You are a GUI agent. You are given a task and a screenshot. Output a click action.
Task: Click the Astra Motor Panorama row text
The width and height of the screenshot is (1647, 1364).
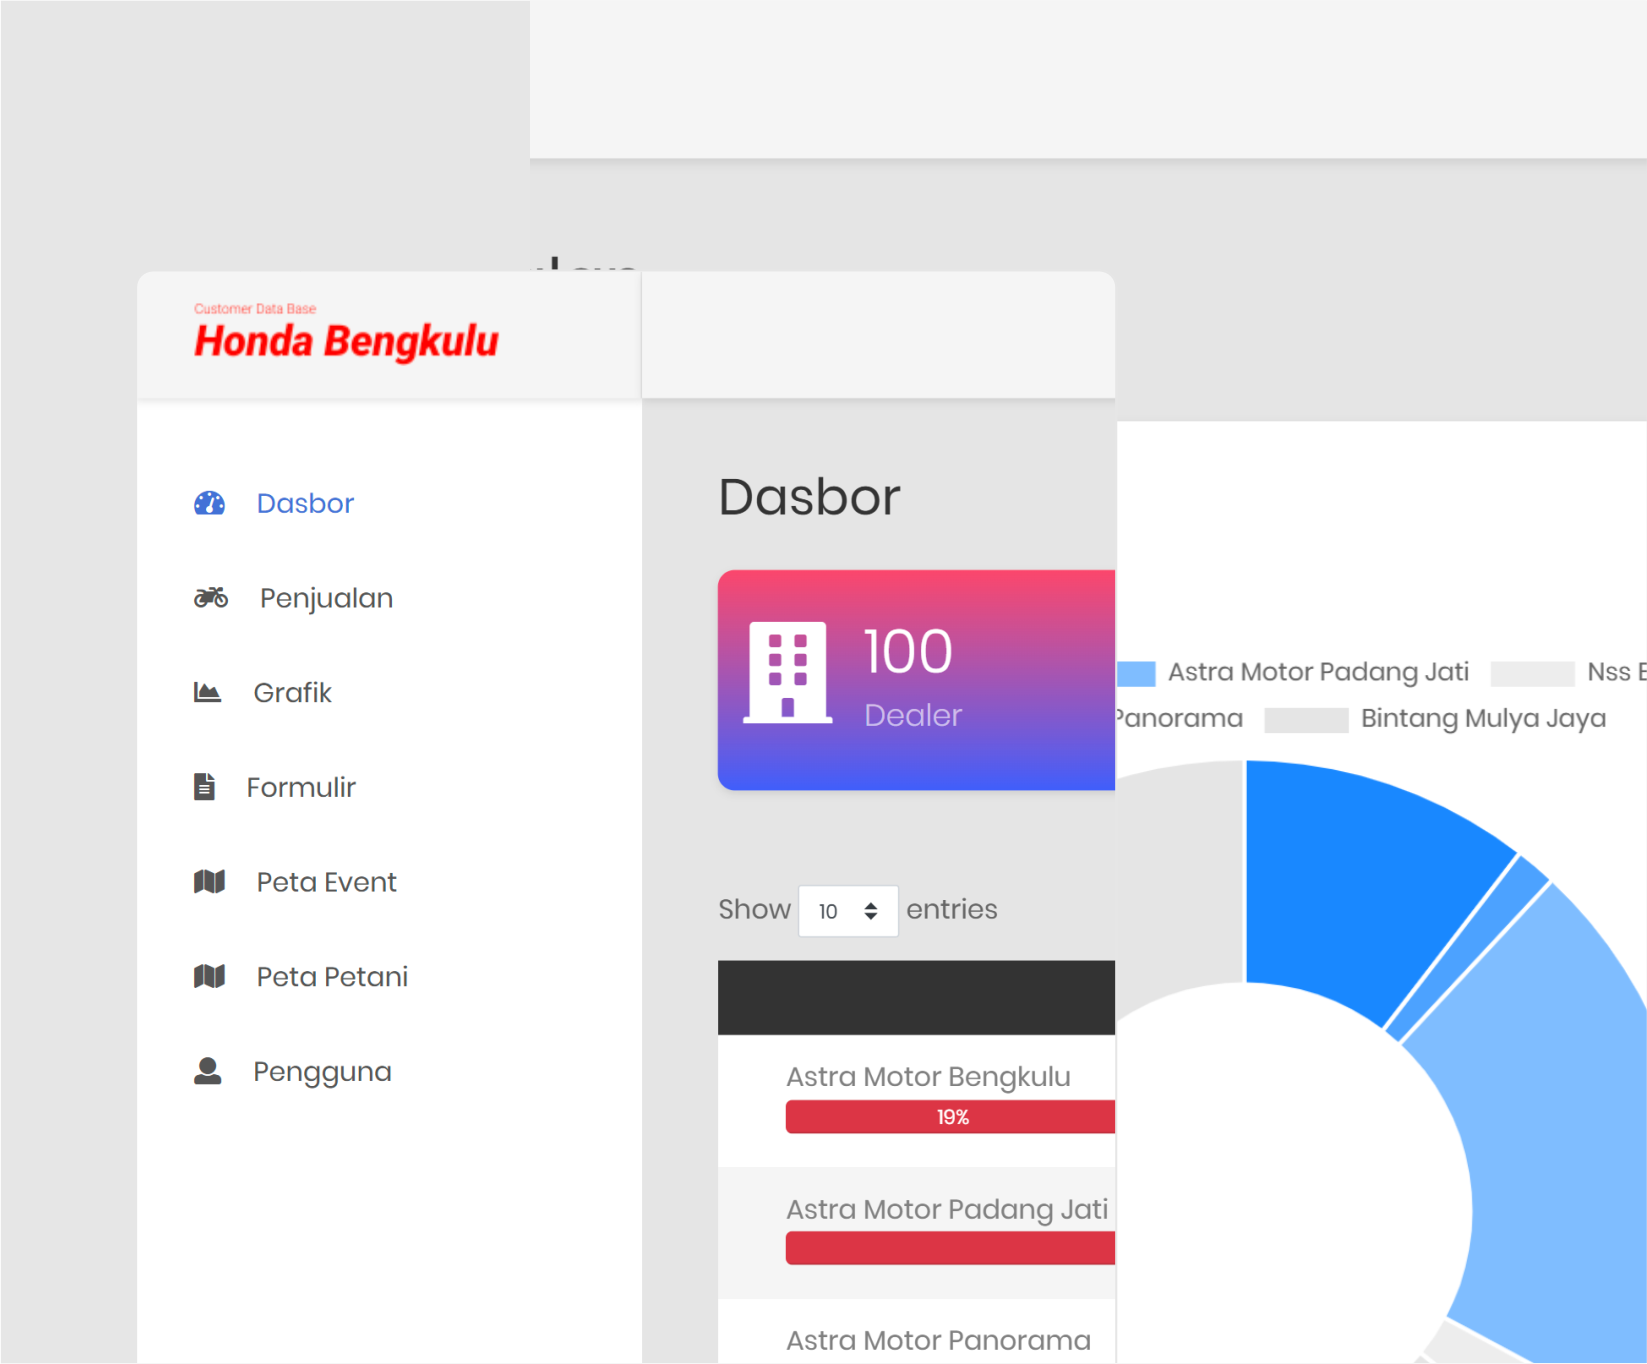(x=938, y=1340)
